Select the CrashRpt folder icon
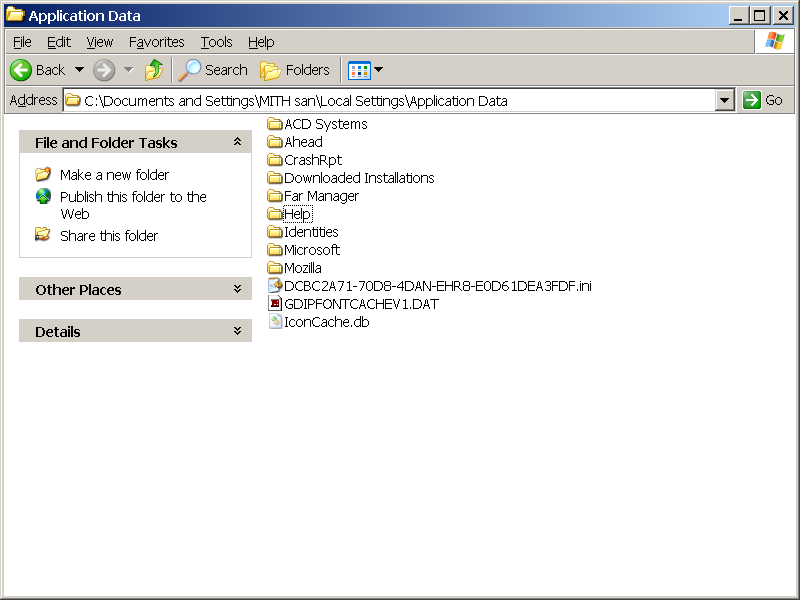This screenshot has width=800, height=600. tap(274, 160)
